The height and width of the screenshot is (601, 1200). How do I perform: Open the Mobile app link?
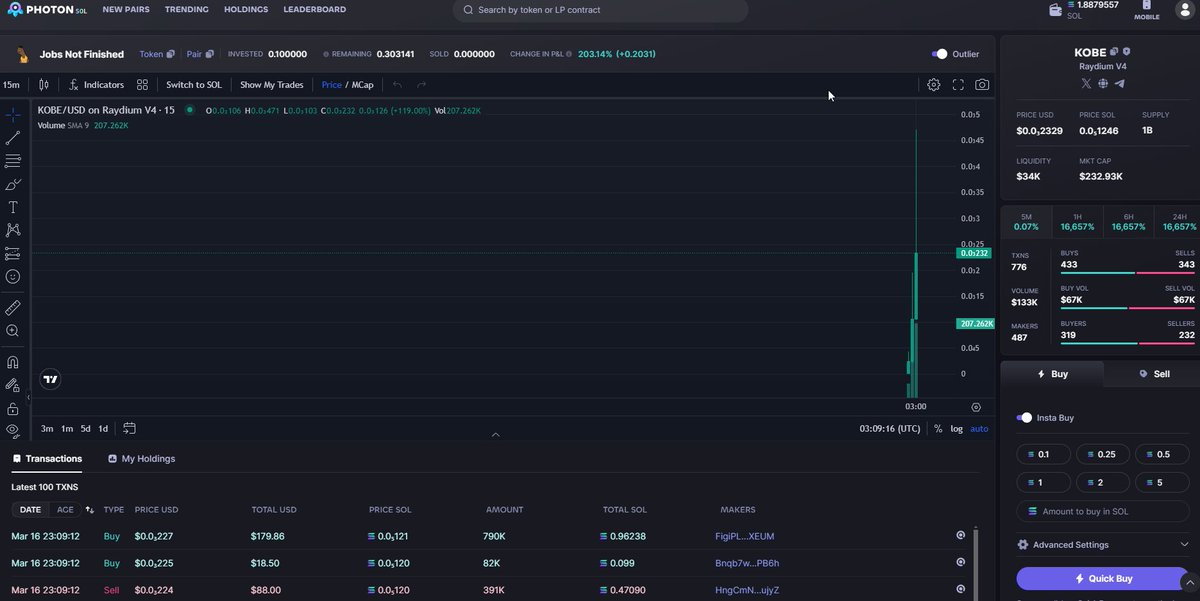pyautogui.click(x=1147, y=11)
